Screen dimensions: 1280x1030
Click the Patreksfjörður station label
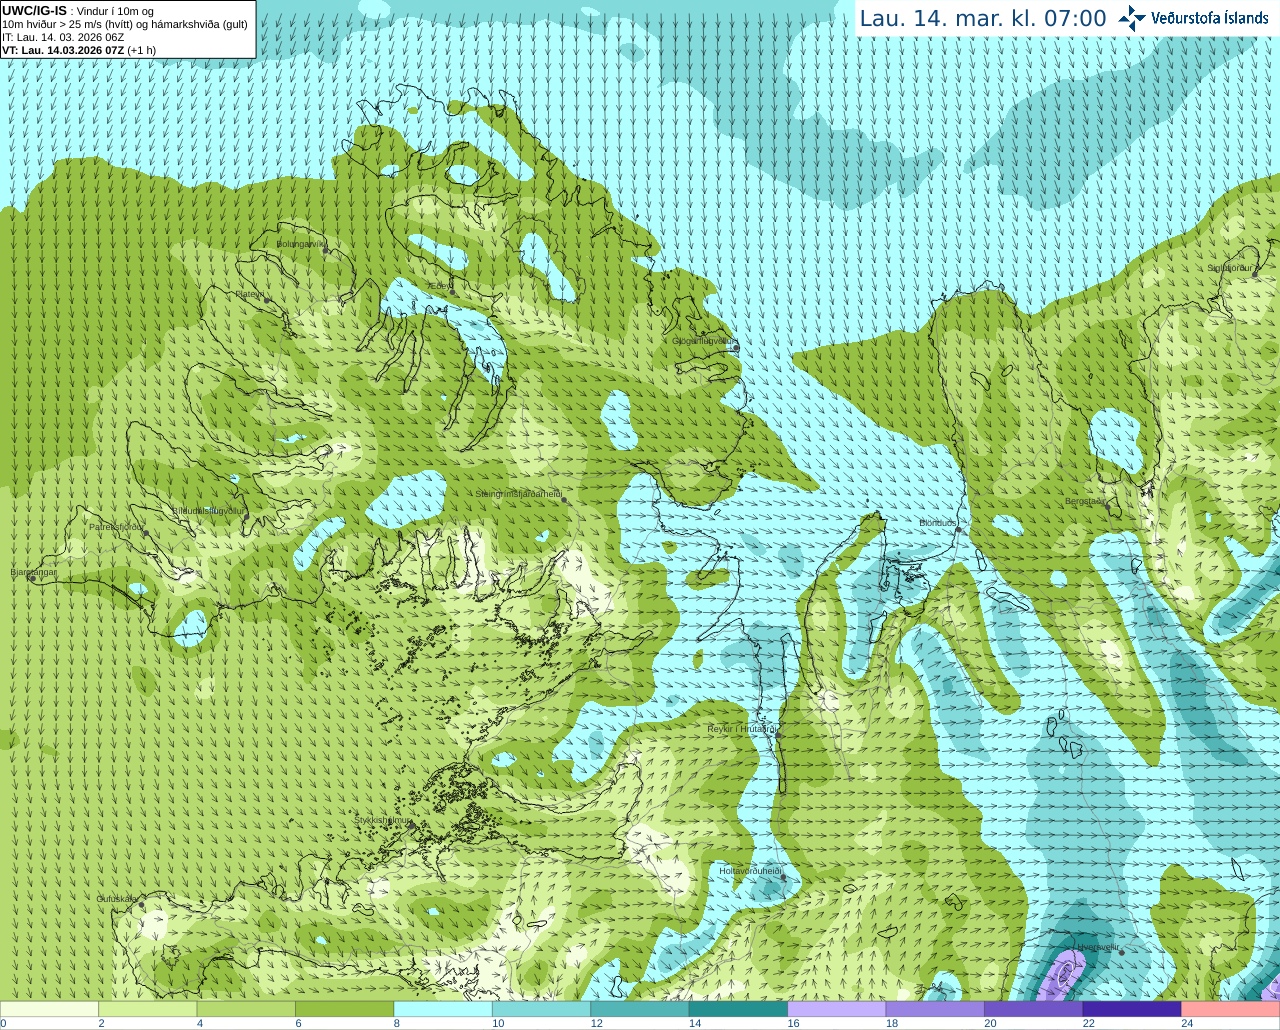tap(117, 527)
